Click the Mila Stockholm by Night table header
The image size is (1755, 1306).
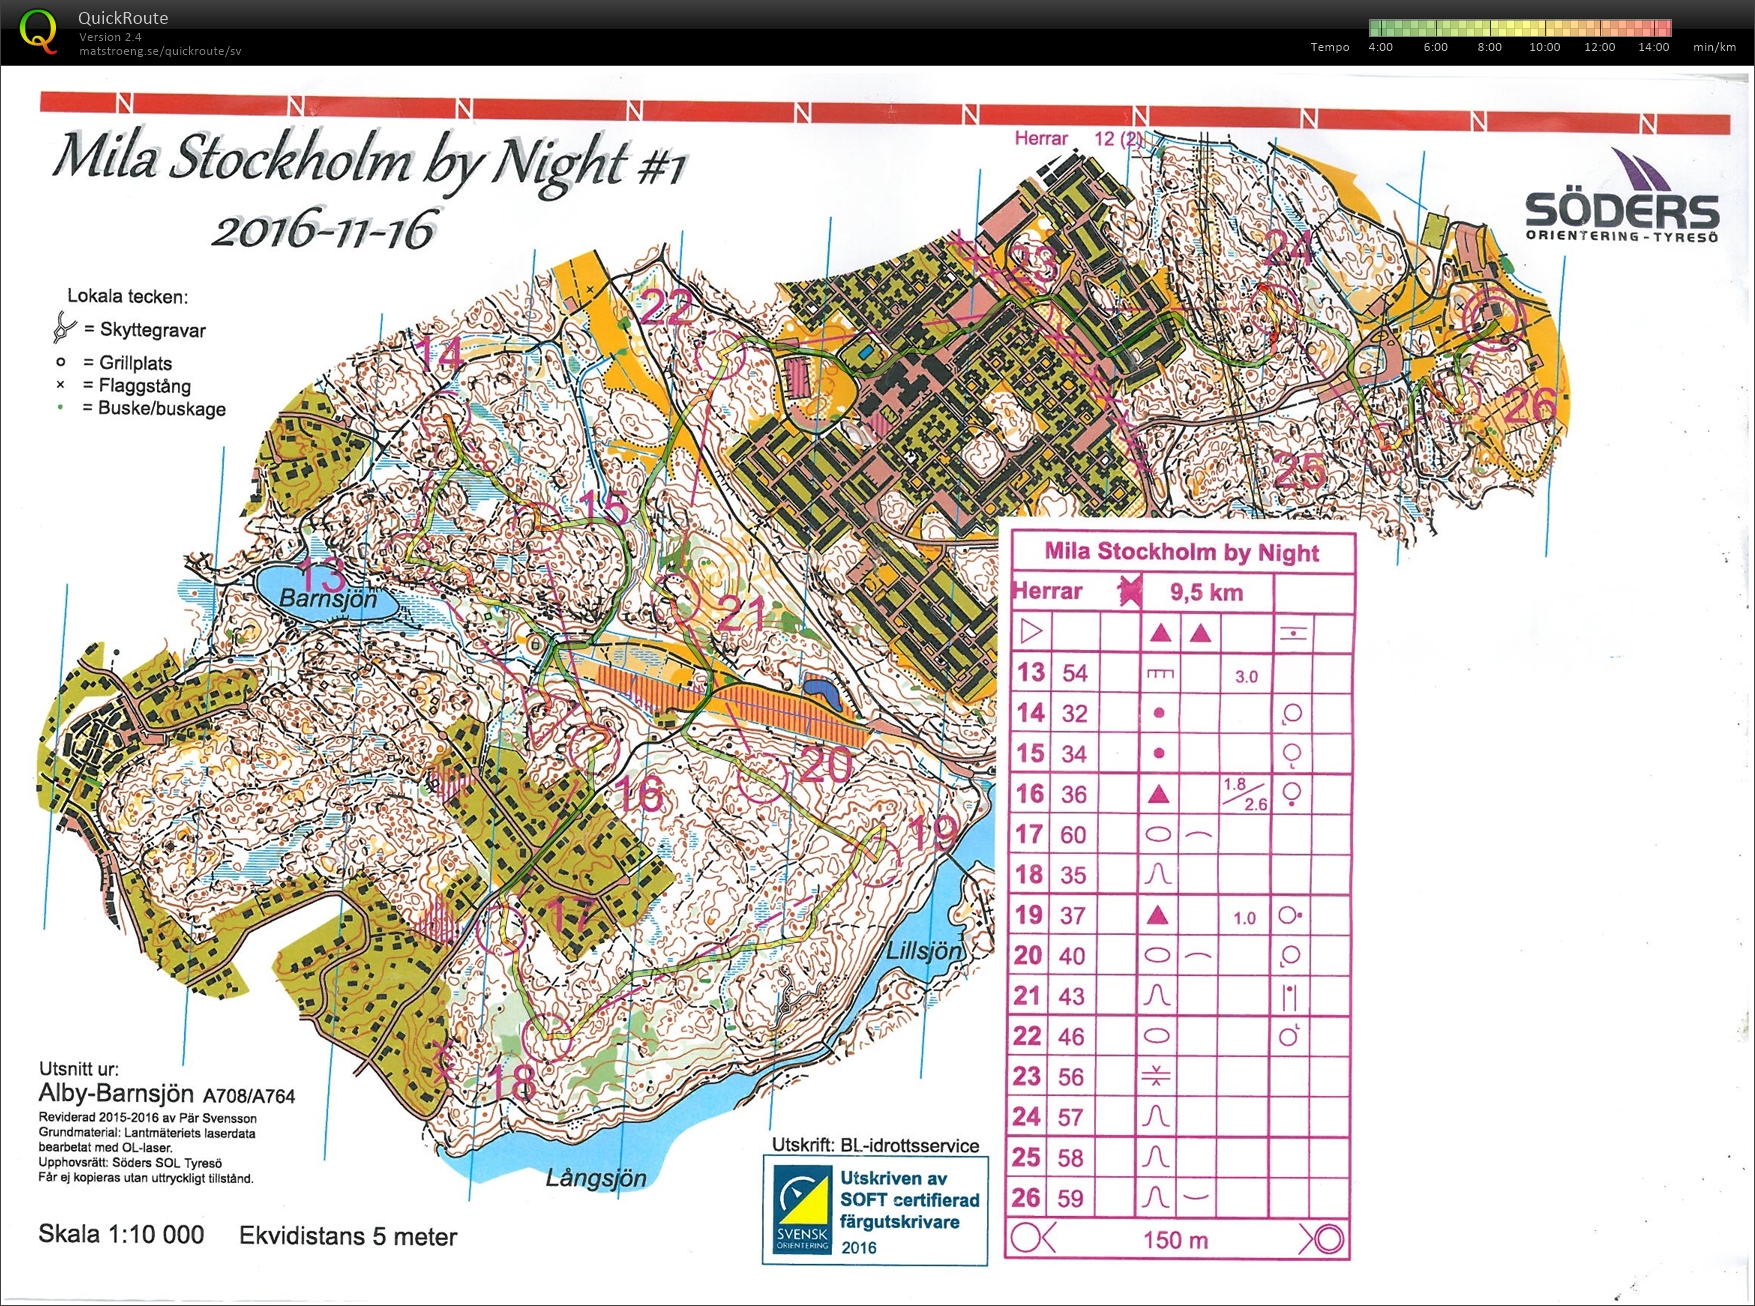pyautogui.click(x=1181, y=552)
